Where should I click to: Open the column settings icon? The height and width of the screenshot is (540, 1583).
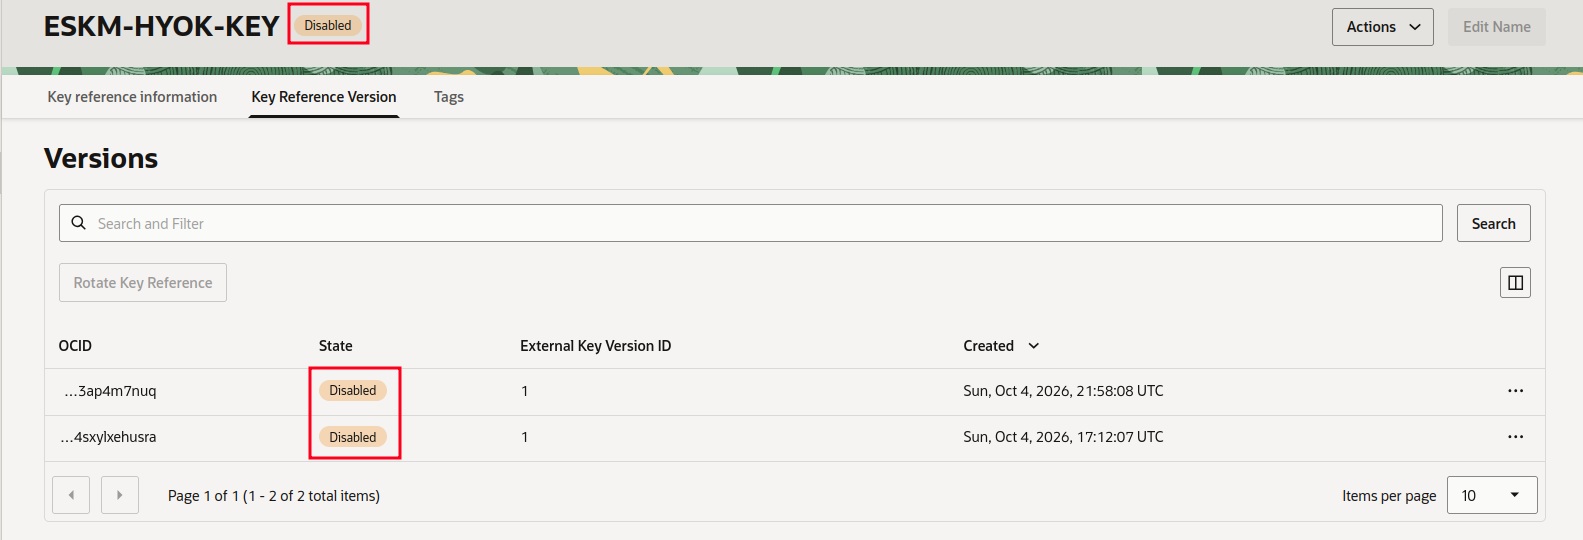point(1515,283)
